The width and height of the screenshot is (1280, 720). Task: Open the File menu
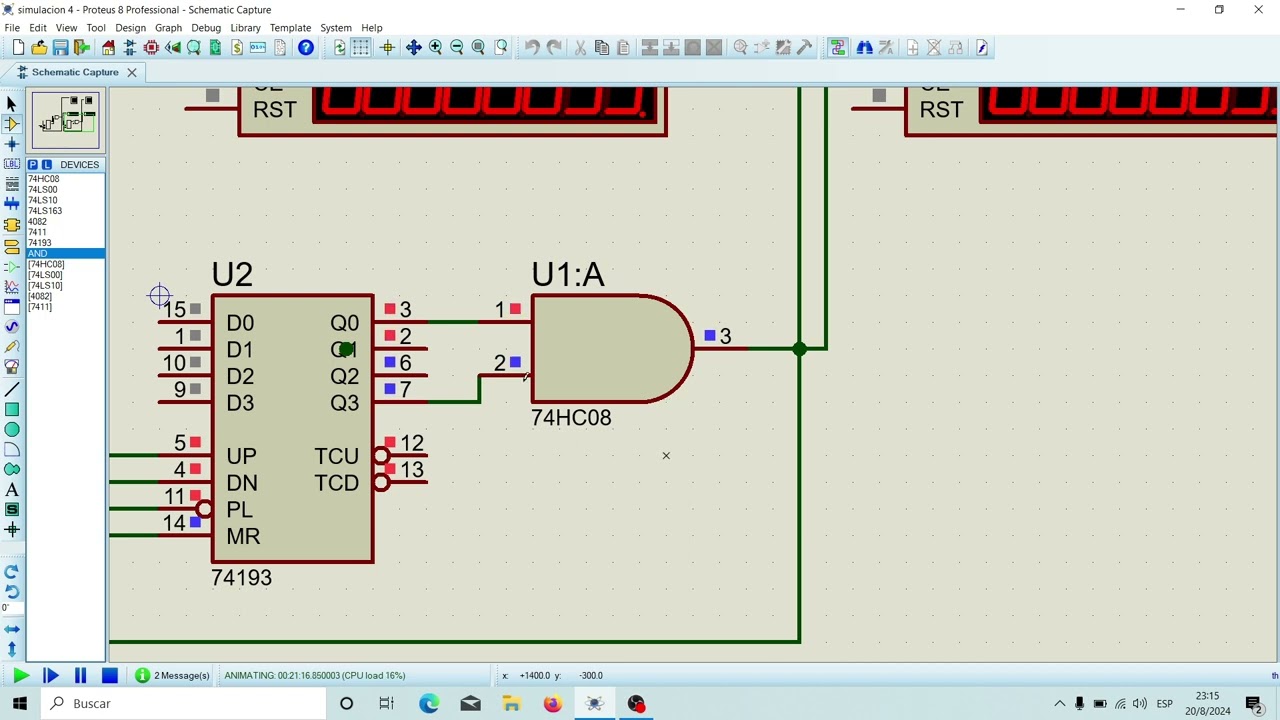[12, 28]
